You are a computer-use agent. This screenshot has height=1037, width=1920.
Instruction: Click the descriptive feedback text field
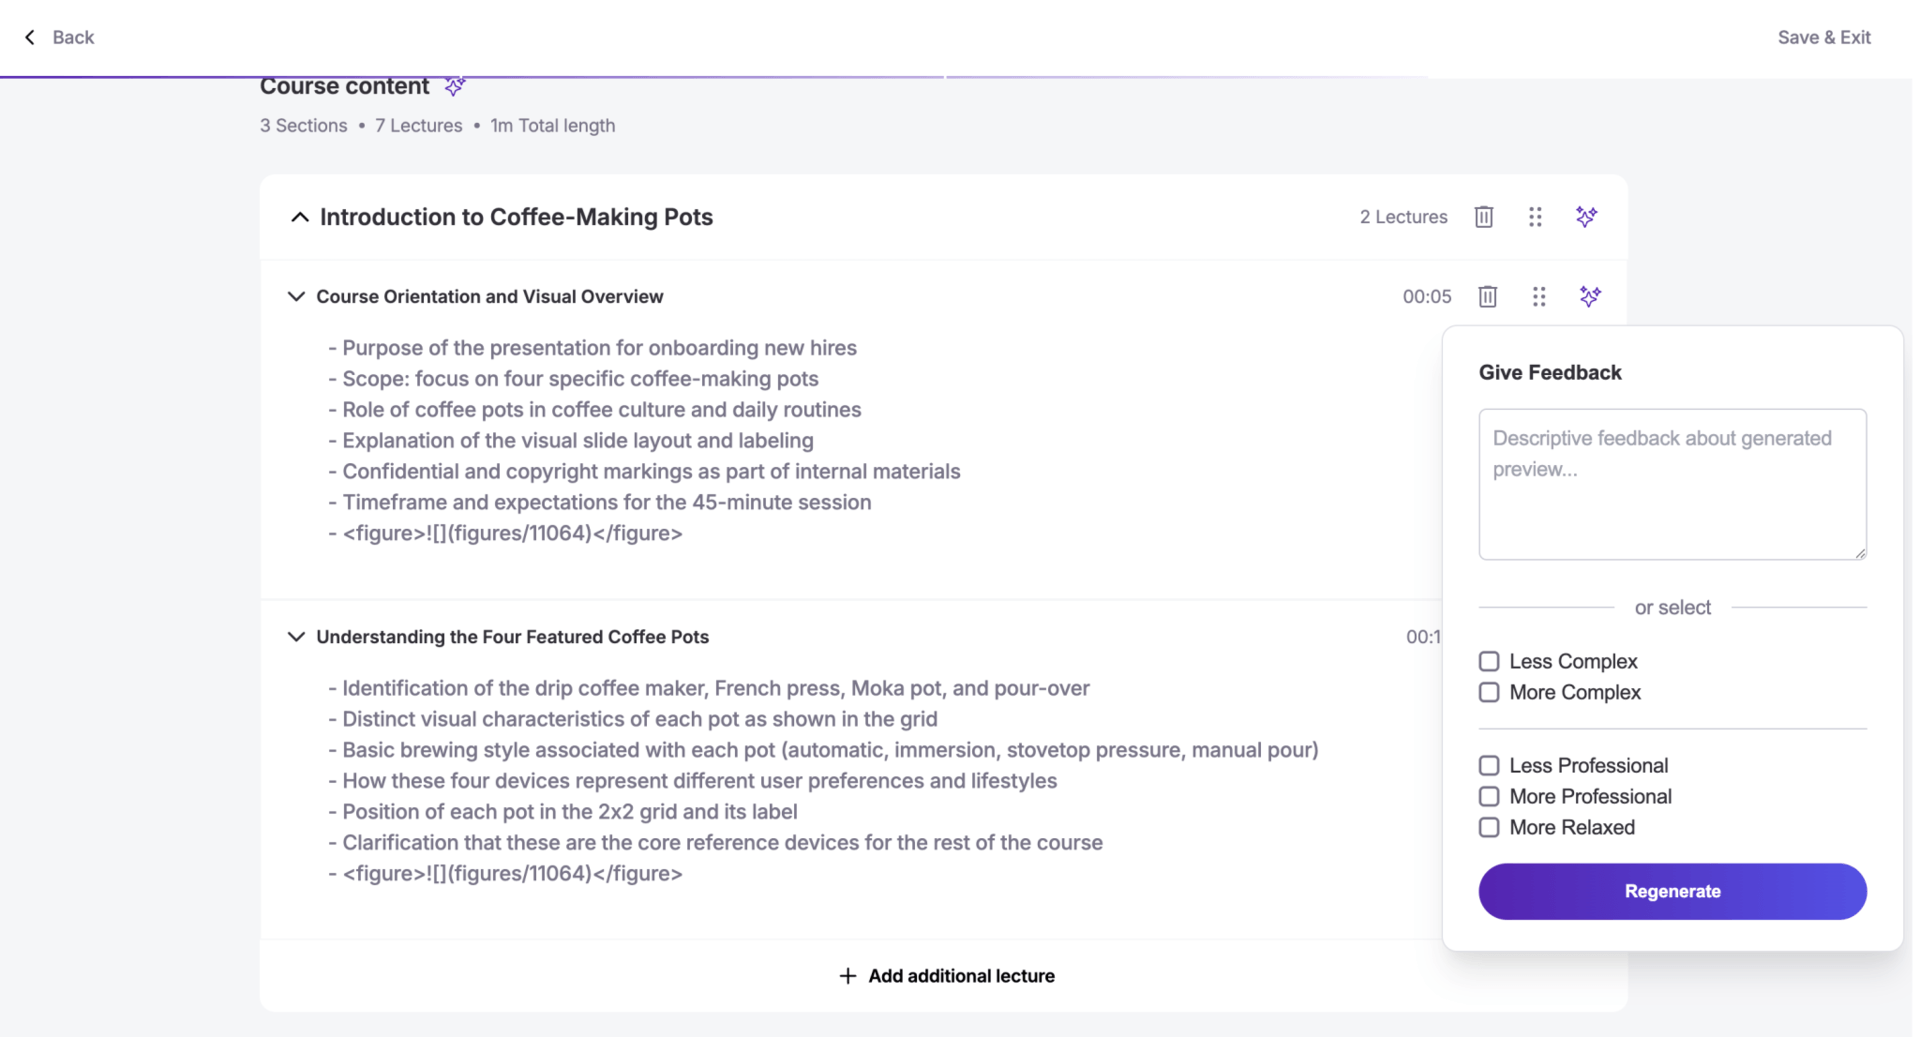point(1671,484)
